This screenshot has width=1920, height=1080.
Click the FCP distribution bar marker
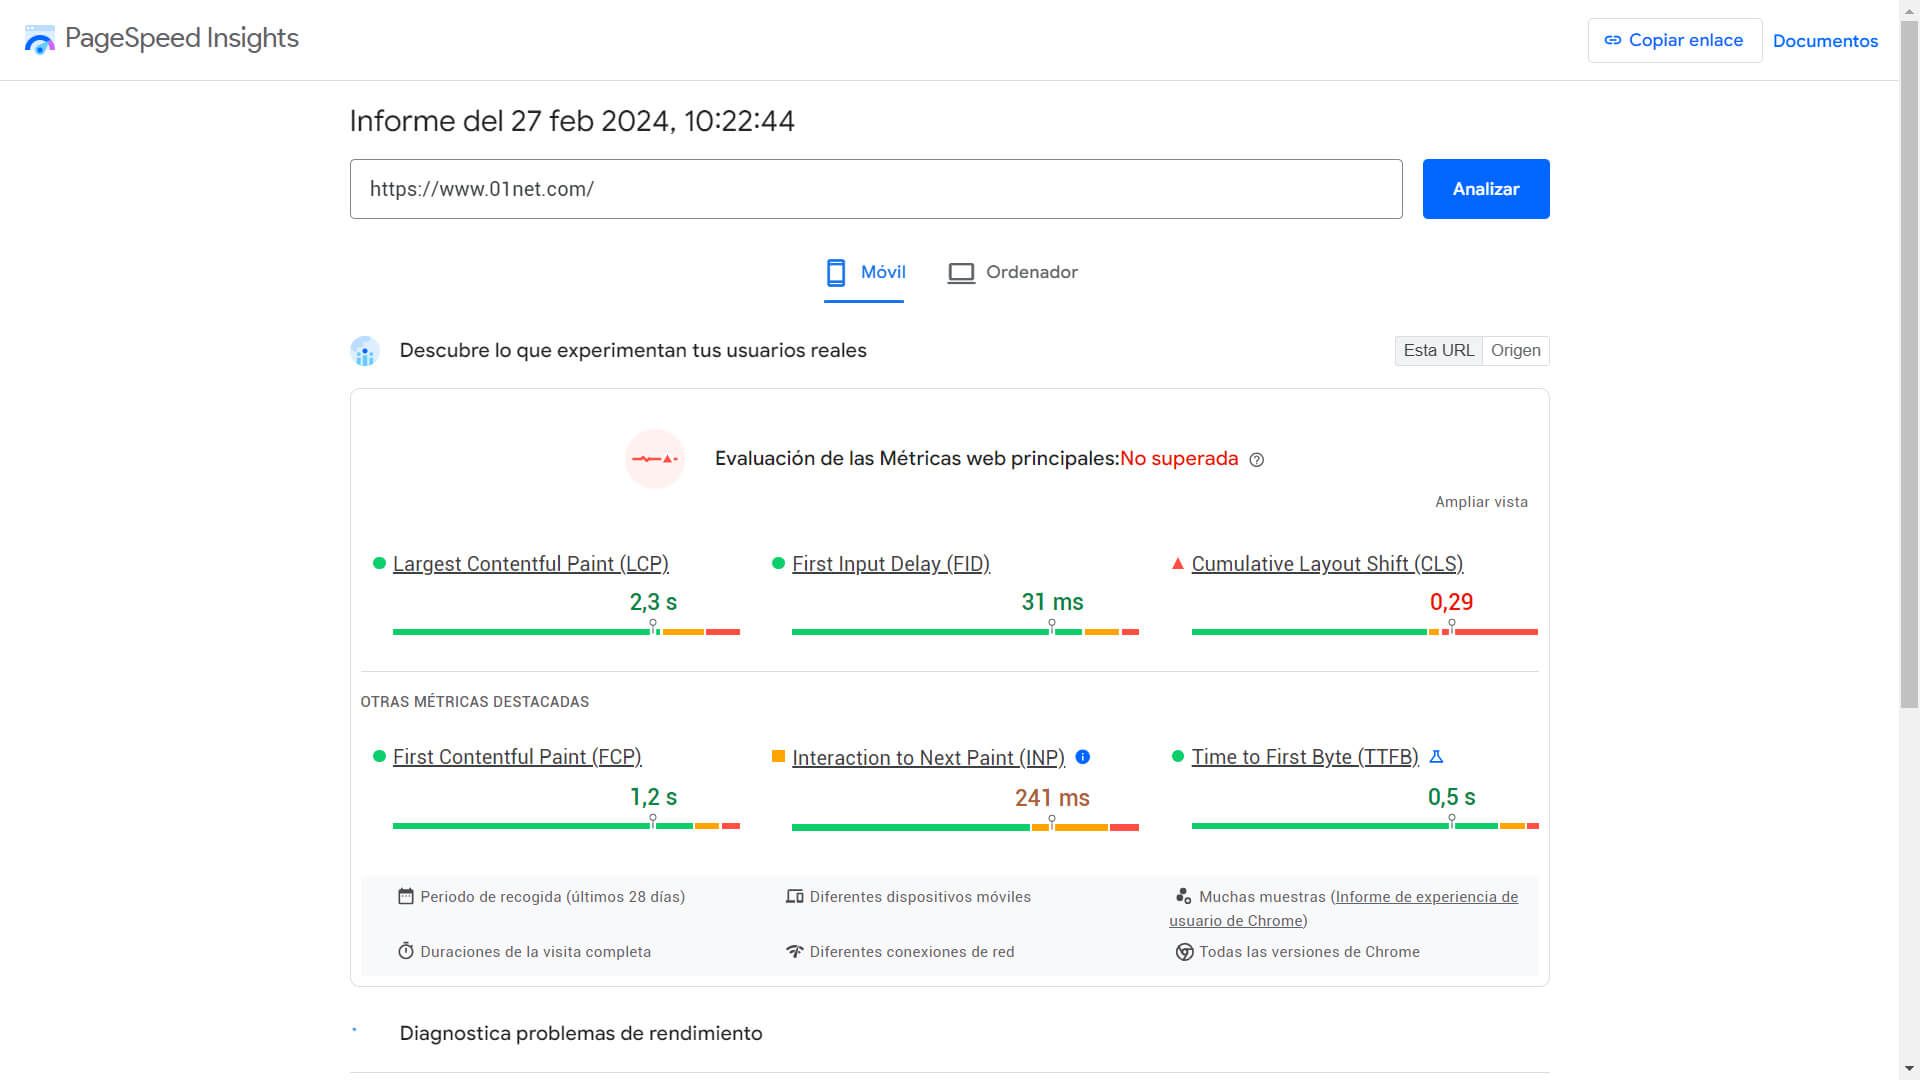click(653, 821)
